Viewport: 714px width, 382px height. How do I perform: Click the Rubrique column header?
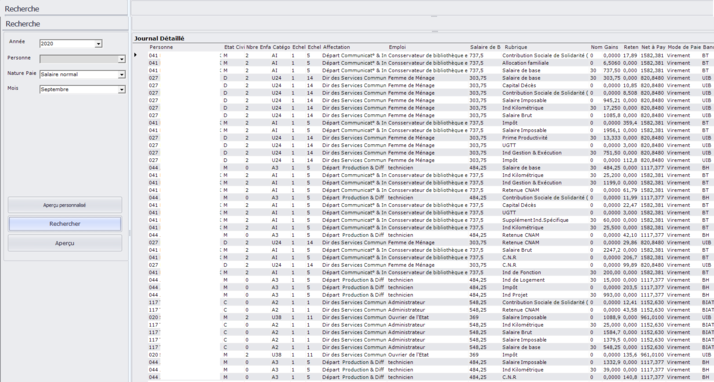click(516, 47)
